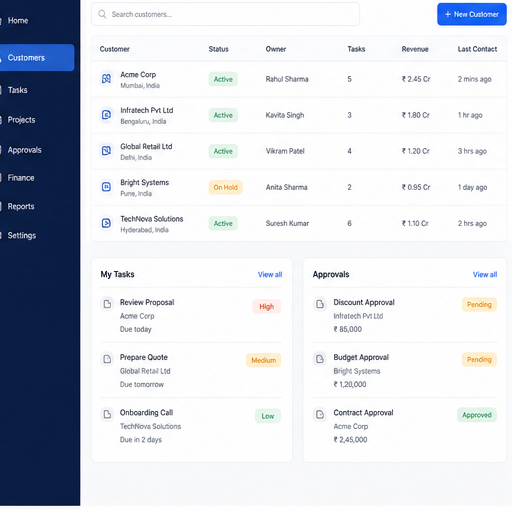Open the Home page in sidebar
This screenshot has width=512, height=512.
click(18, 21)
